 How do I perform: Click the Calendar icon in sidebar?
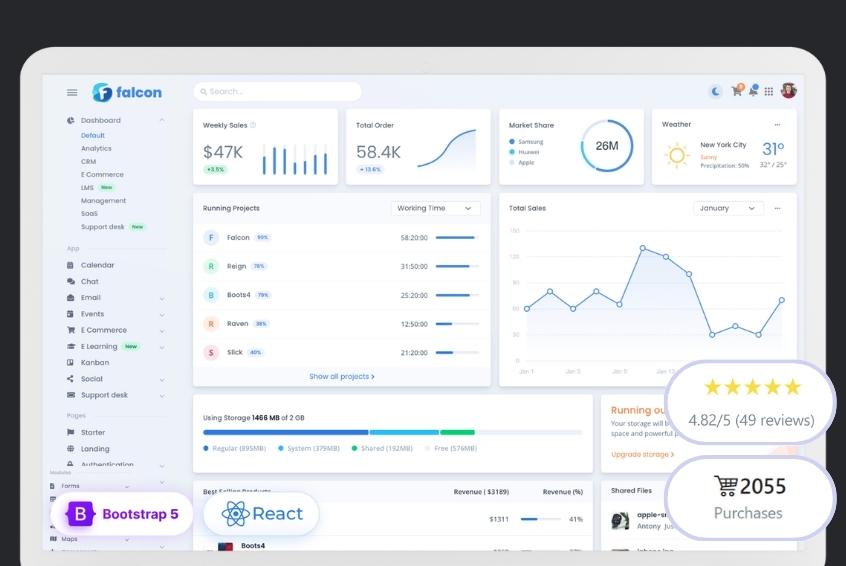coord(70,265)
